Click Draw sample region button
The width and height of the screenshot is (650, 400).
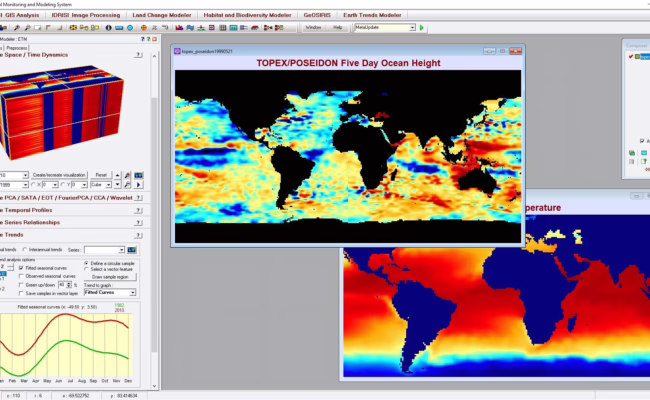(110, 277)
